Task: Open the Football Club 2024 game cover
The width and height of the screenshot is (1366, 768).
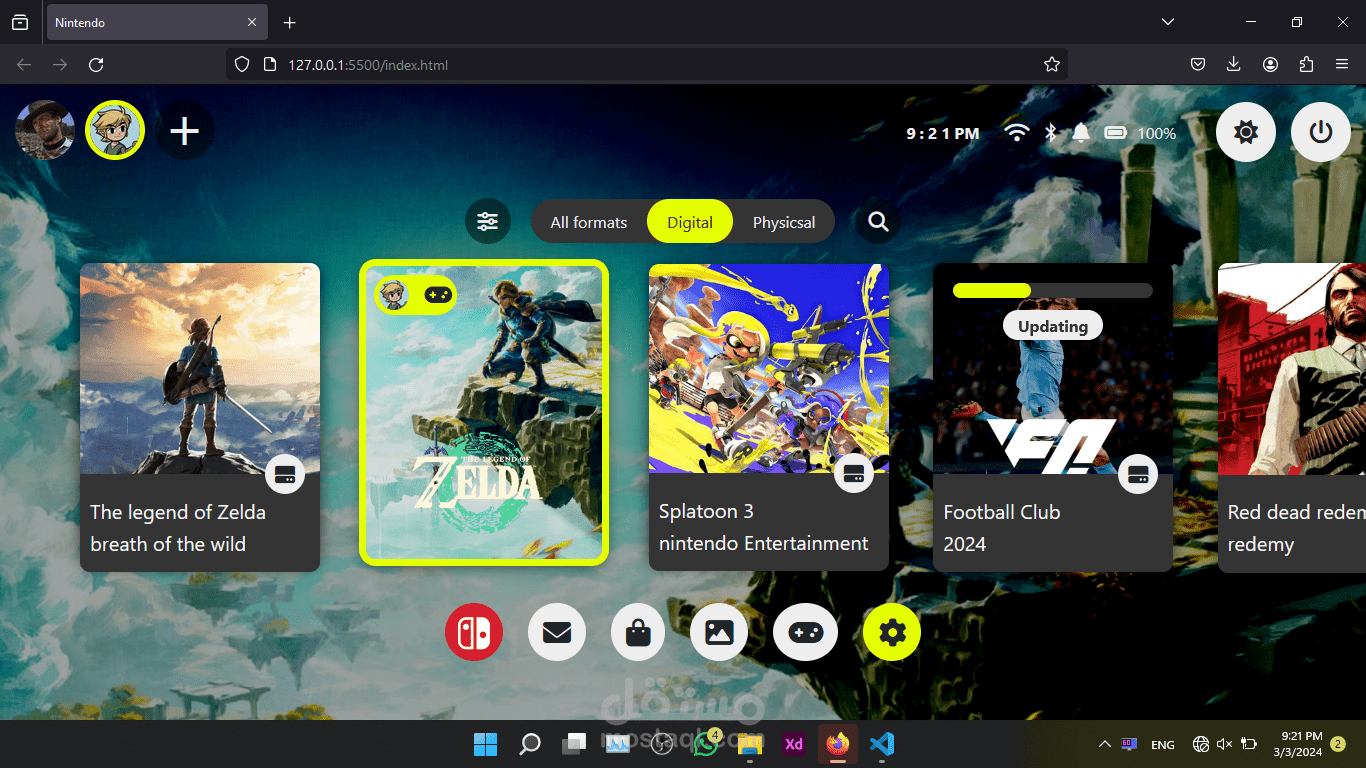Action: tap(1053, 368)
